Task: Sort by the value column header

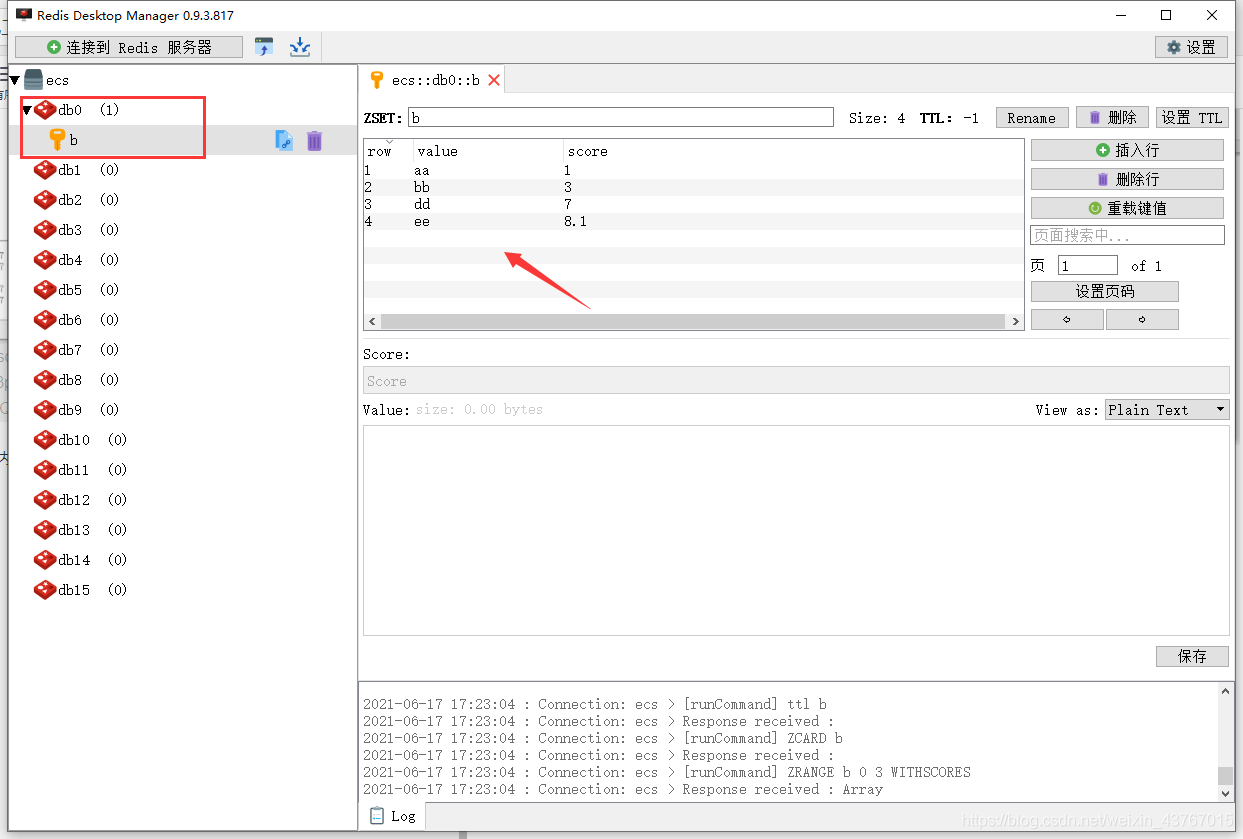Action: 488,151
